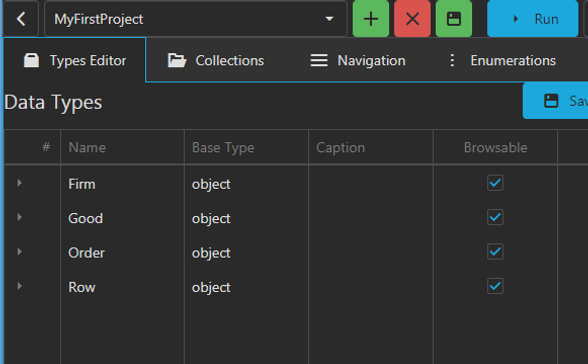This screenshot has height=364, width=588.
Task: Toggle Browsable checkbox for Order
Action: point(495,252)
